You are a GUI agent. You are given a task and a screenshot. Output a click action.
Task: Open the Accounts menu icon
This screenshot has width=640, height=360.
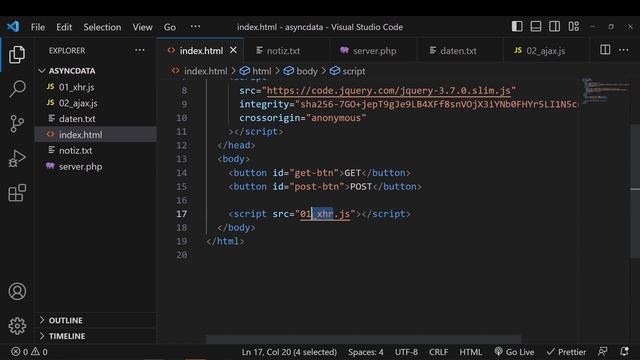click(17, 291)
